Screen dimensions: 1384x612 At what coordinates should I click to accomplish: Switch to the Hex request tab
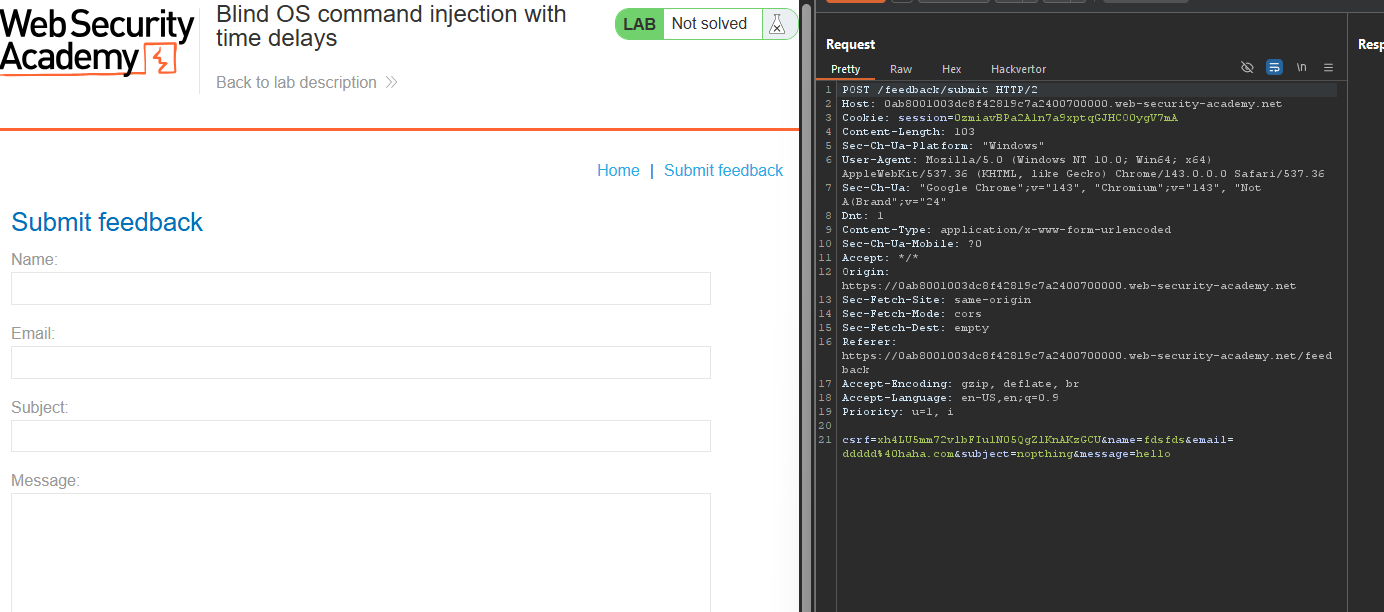pyautogui.click(x=951, y=69)
